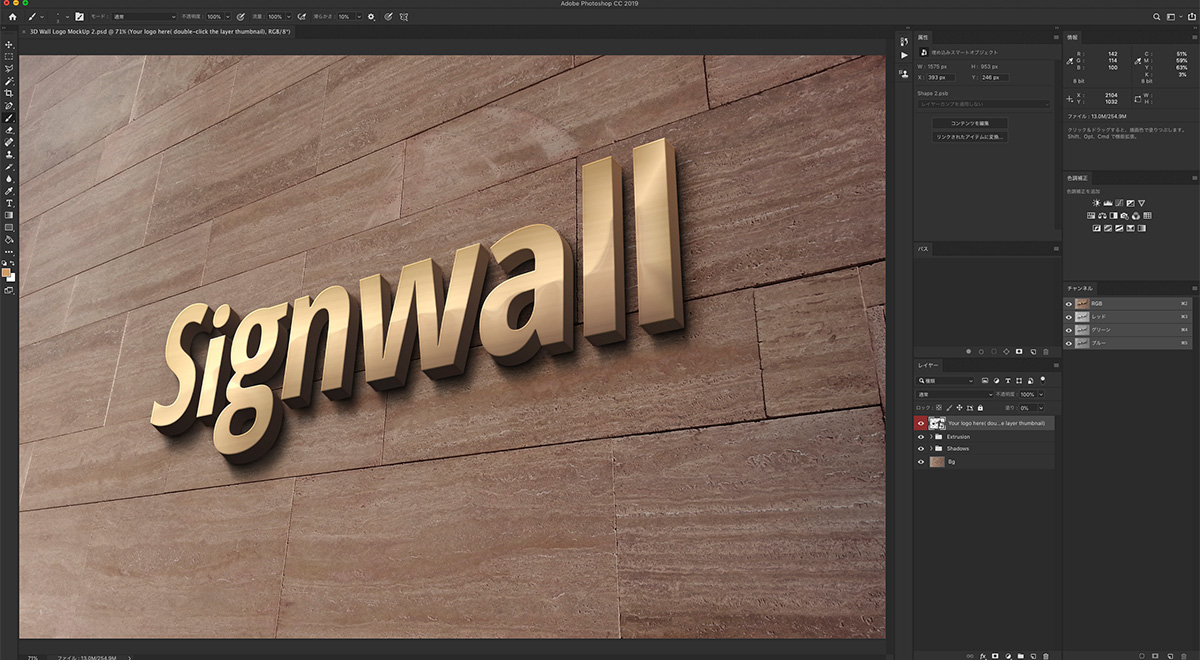
Task: Add a Color Balance adjustment
Action: 1102,216
